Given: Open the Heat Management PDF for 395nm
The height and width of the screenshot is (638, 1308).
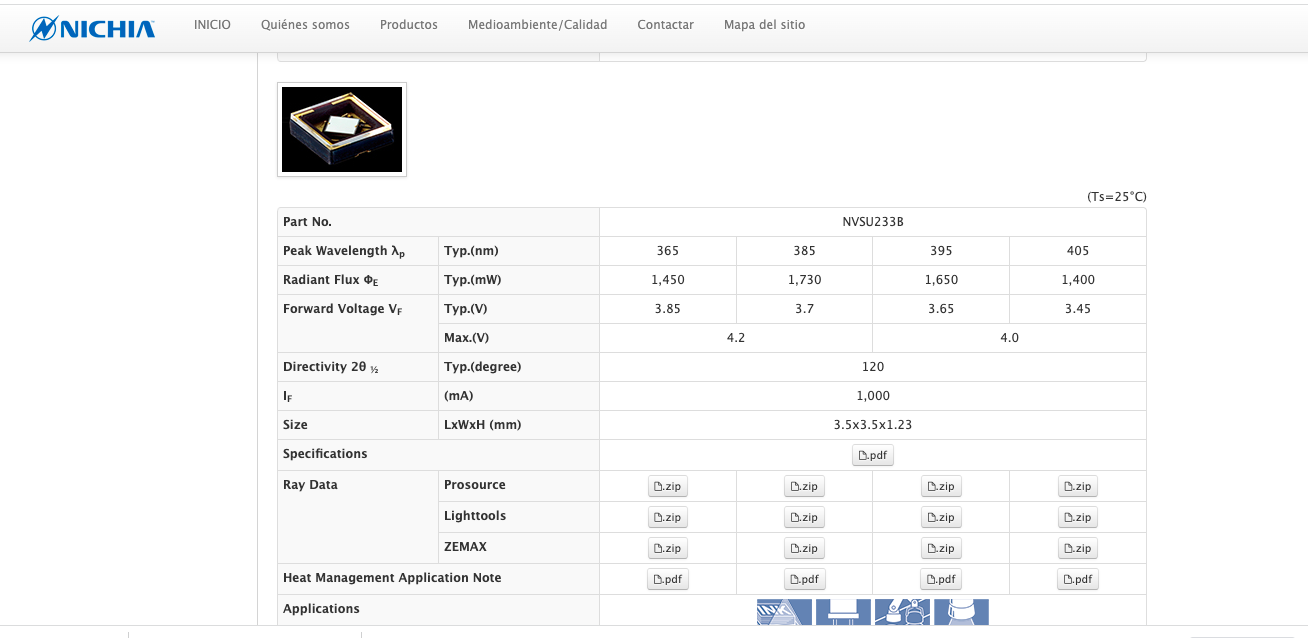Looking at the screenshot, I should tap(941, 579).
